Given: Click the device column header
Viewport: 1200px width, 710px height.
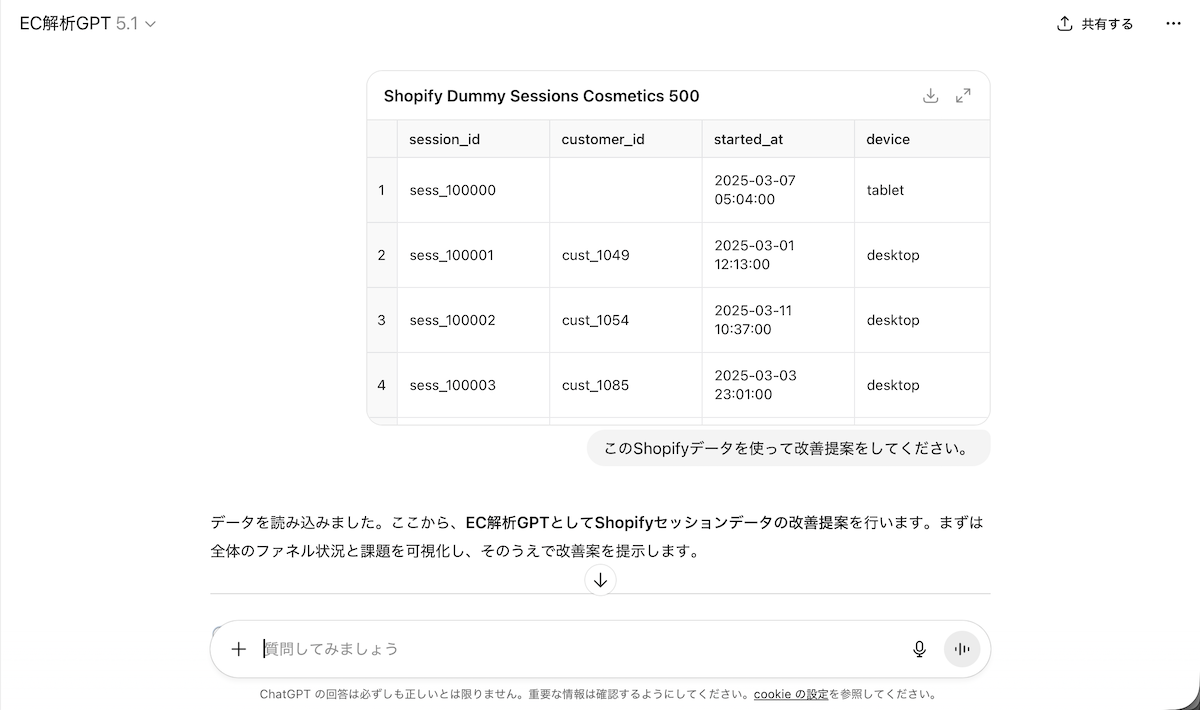Looking at the screenshot, I should (887, 139).
